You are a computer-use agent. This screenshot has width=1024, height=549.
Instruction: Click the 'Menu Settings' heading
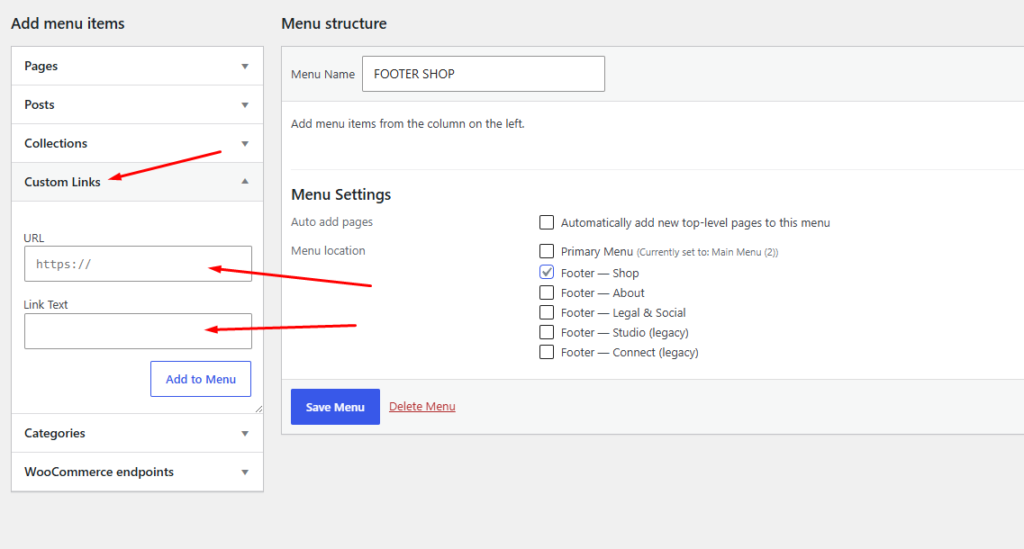341,195
